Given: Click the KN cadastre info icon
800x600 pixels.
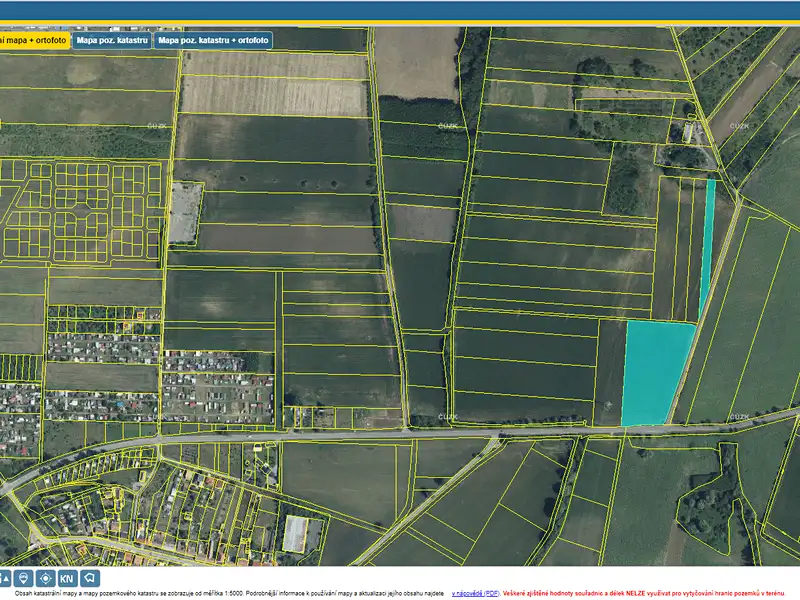Looking at the screenshot, I should tap(67, 578).
